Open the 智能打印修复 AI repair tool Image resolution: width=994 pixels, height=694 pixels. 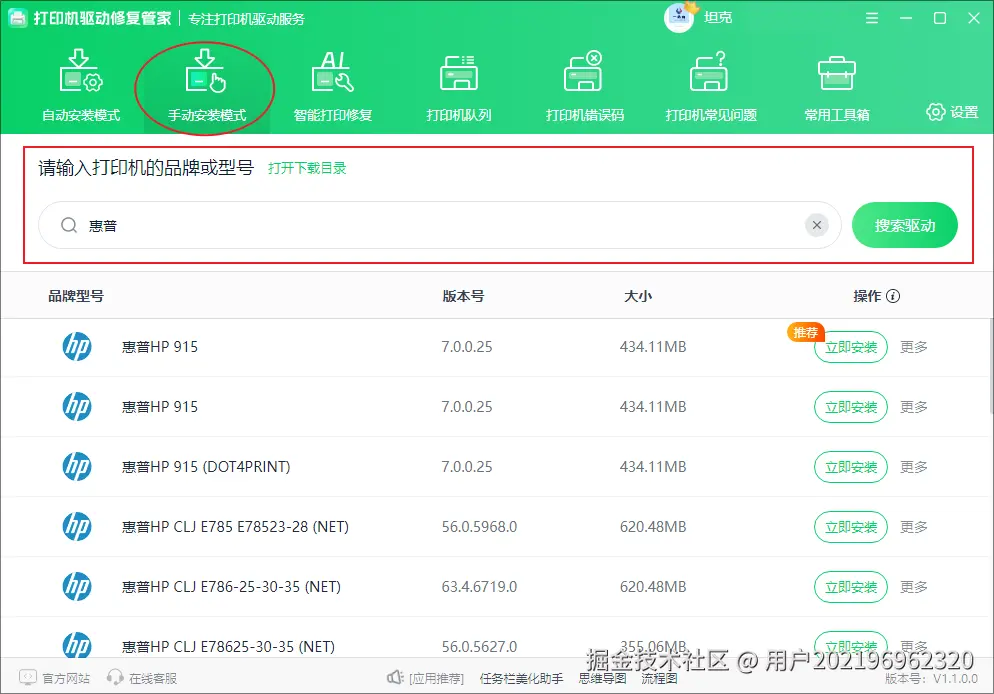(332, 86)
